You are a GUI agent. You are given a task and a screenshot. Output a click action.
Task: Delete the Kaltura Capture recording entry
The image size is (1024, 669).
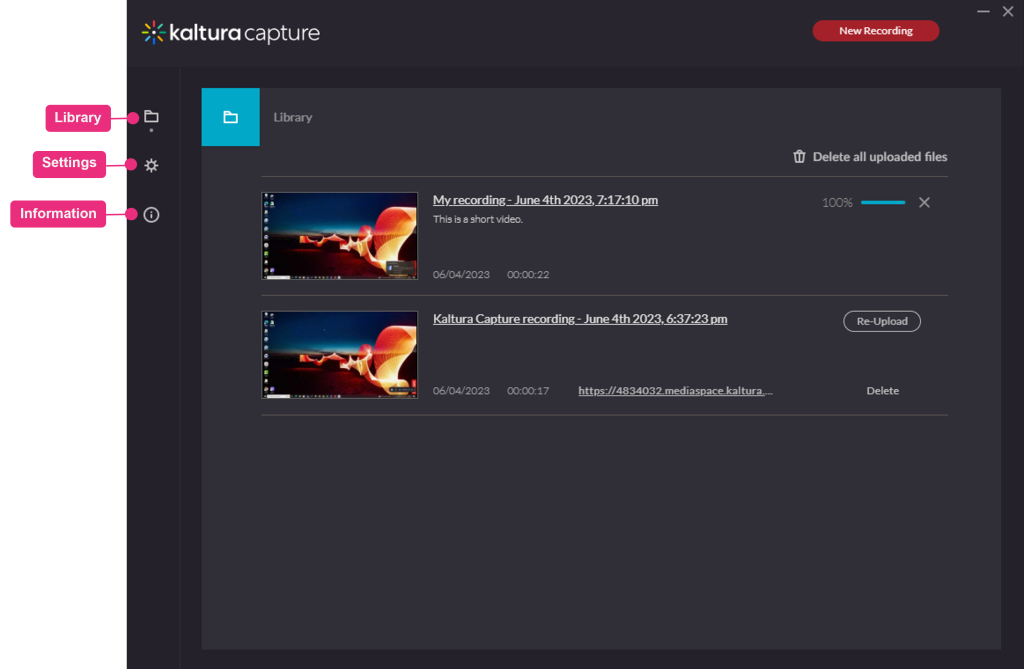(882, 391)
